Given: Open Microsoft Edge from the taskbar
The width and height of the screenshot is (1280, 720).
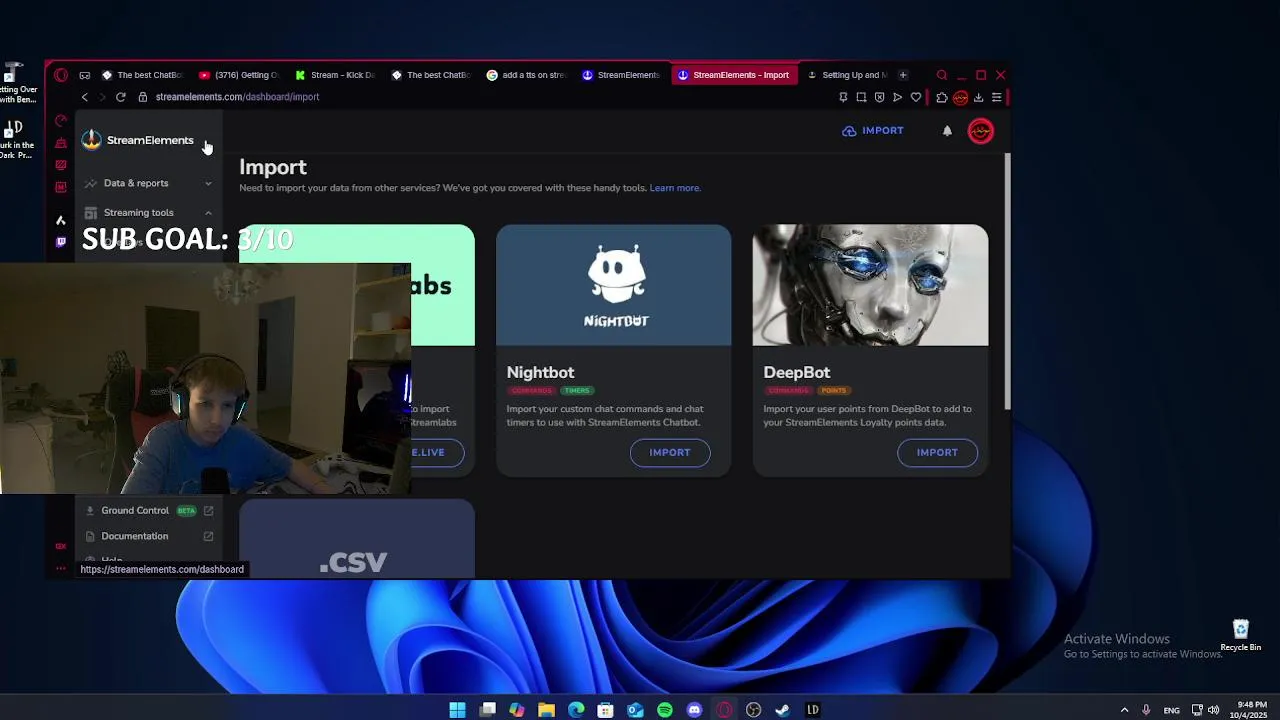Looking at the screenshot, I should point(576,710).
